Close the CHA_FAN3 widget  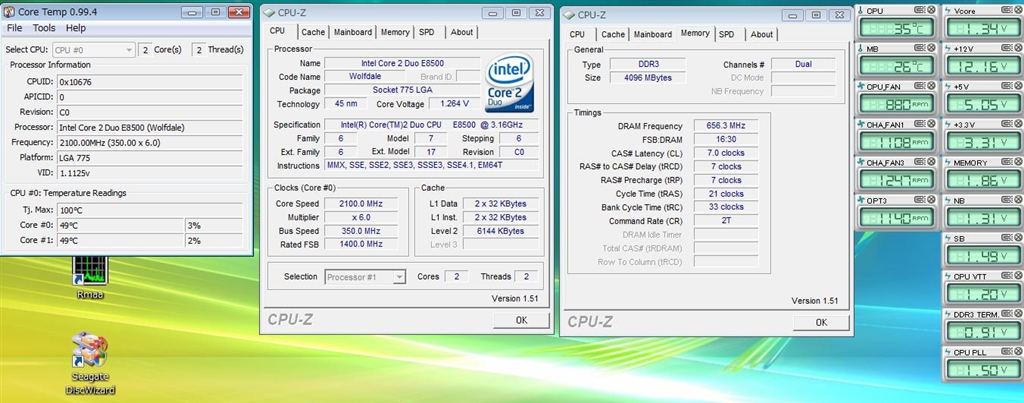click(931, 161)
